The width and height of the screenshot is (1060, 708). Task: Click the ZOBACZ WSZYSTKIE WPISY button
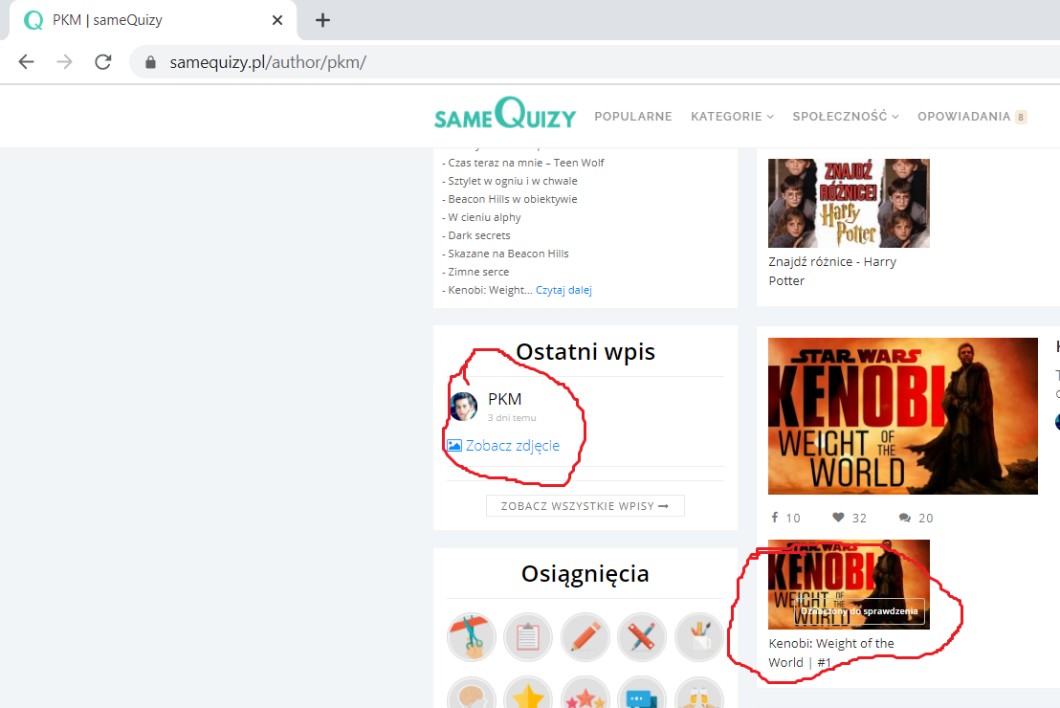click(585, 506)
